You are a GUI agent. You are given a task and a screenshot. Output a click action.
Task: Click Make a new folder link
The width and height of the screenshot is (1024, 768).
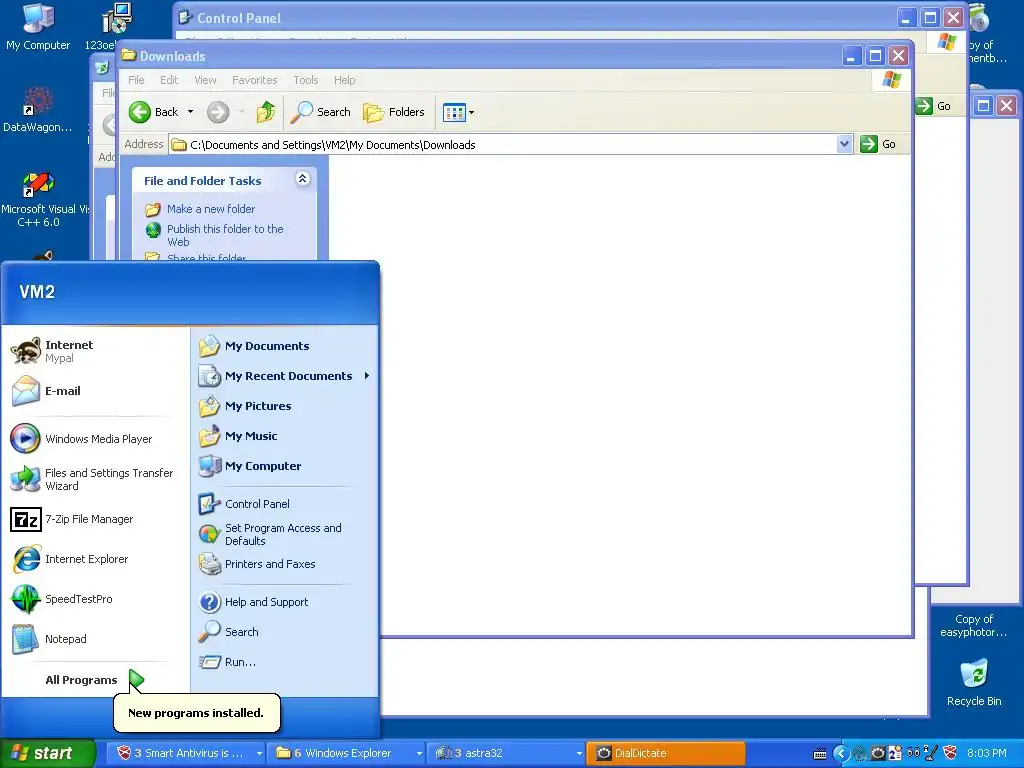pyautogui.click(x=211, y=209)
